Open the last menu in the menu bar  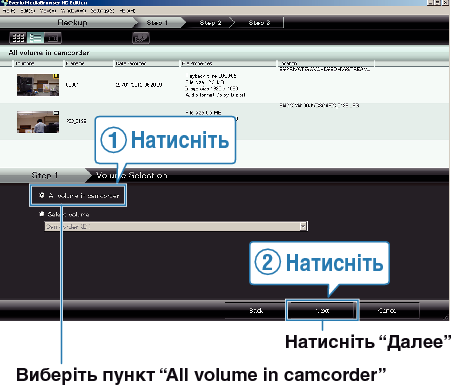pos(127,11)
